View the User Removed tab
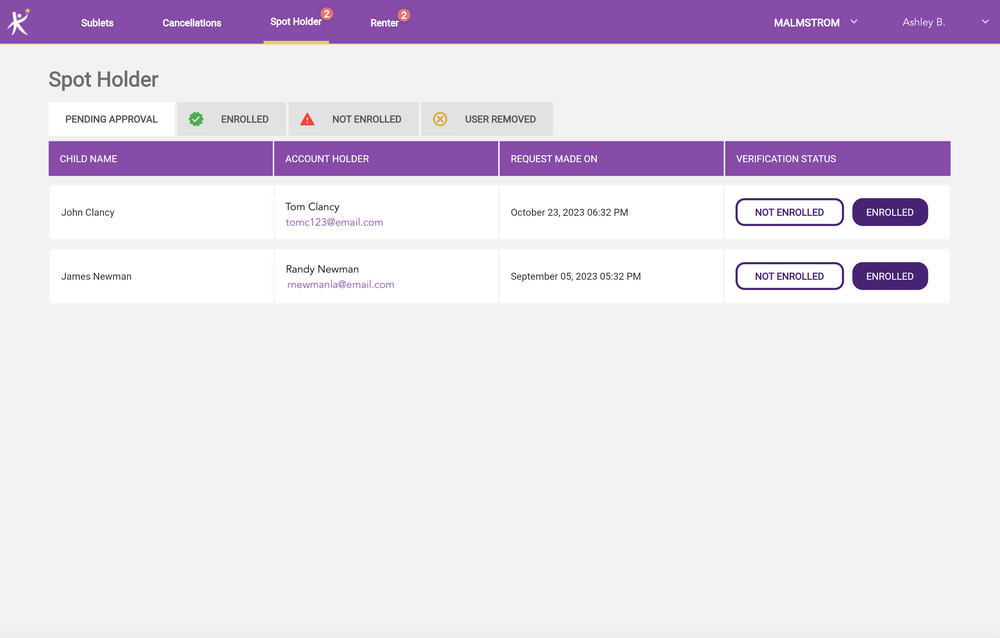1000x638 pixels. coord(500,119)
